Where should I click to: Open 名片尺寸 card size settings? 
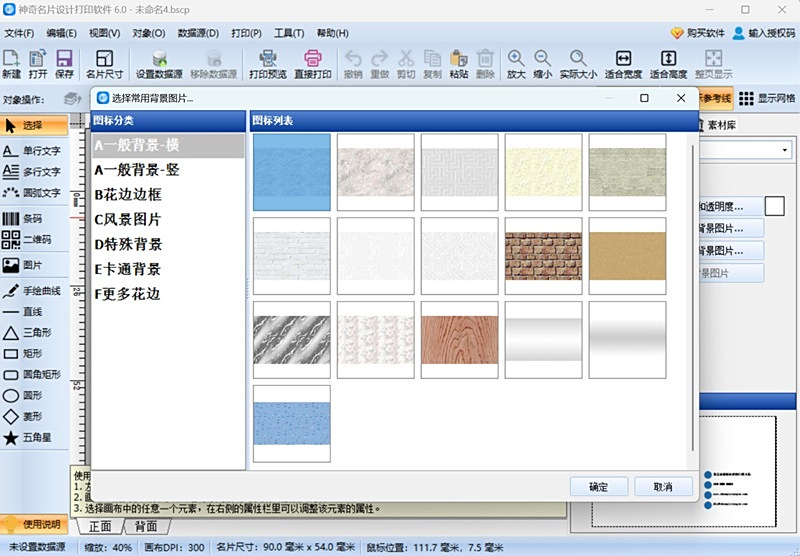(x=104, y=64)
